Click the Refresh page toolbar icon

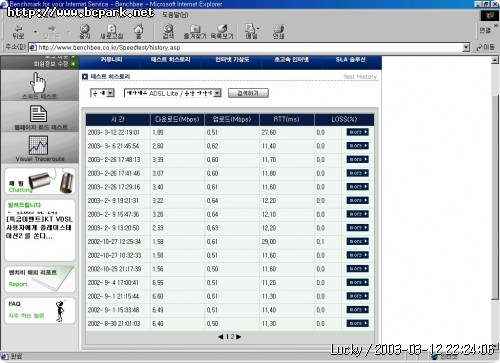[x=112, y=29]
